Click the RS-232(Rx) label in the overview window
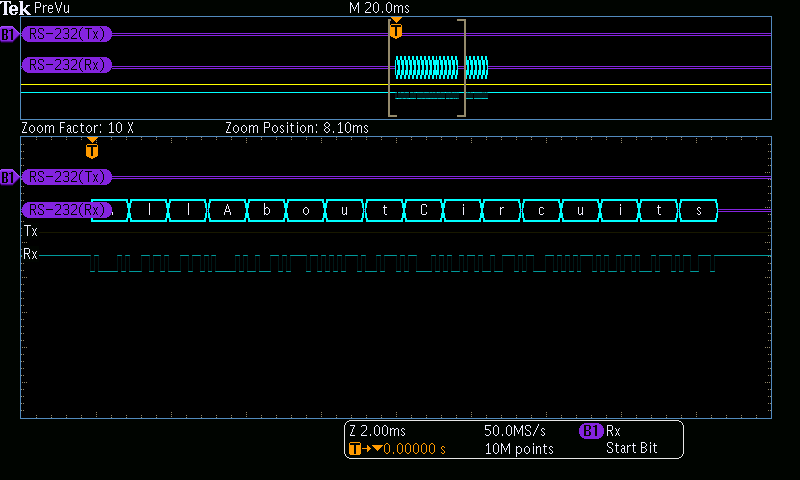800x480 pixels. [x=67, y=65]
